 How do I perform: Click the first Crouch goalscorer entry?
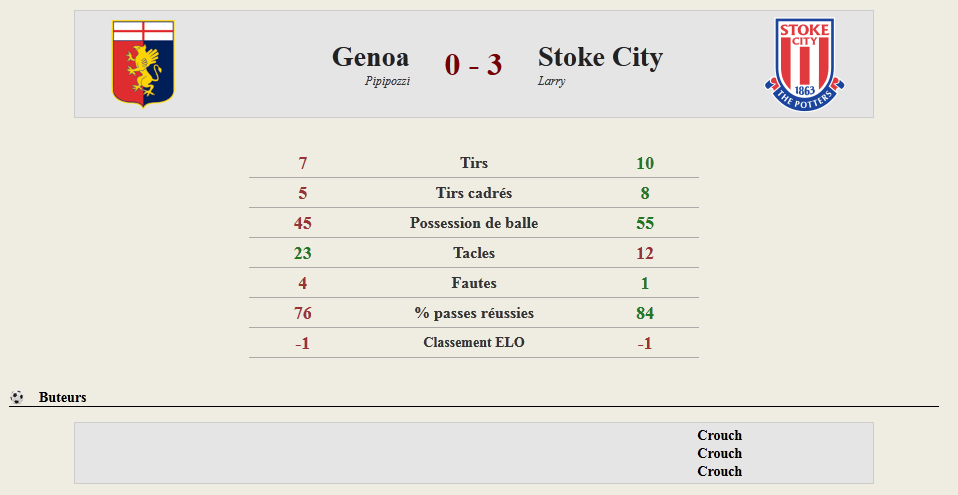720,435
